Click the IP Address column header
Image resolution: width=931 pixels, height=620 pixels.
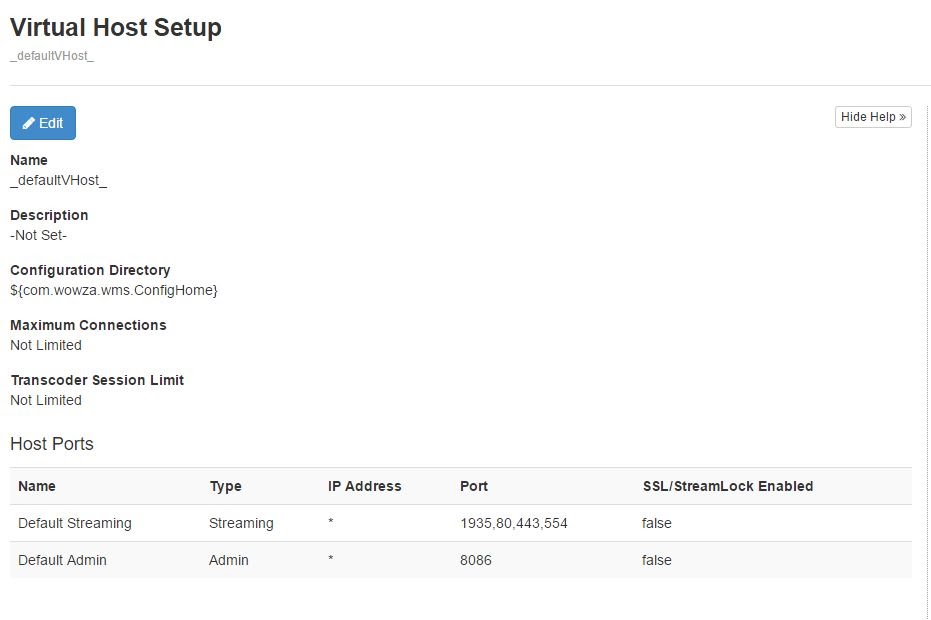(364, 486)
